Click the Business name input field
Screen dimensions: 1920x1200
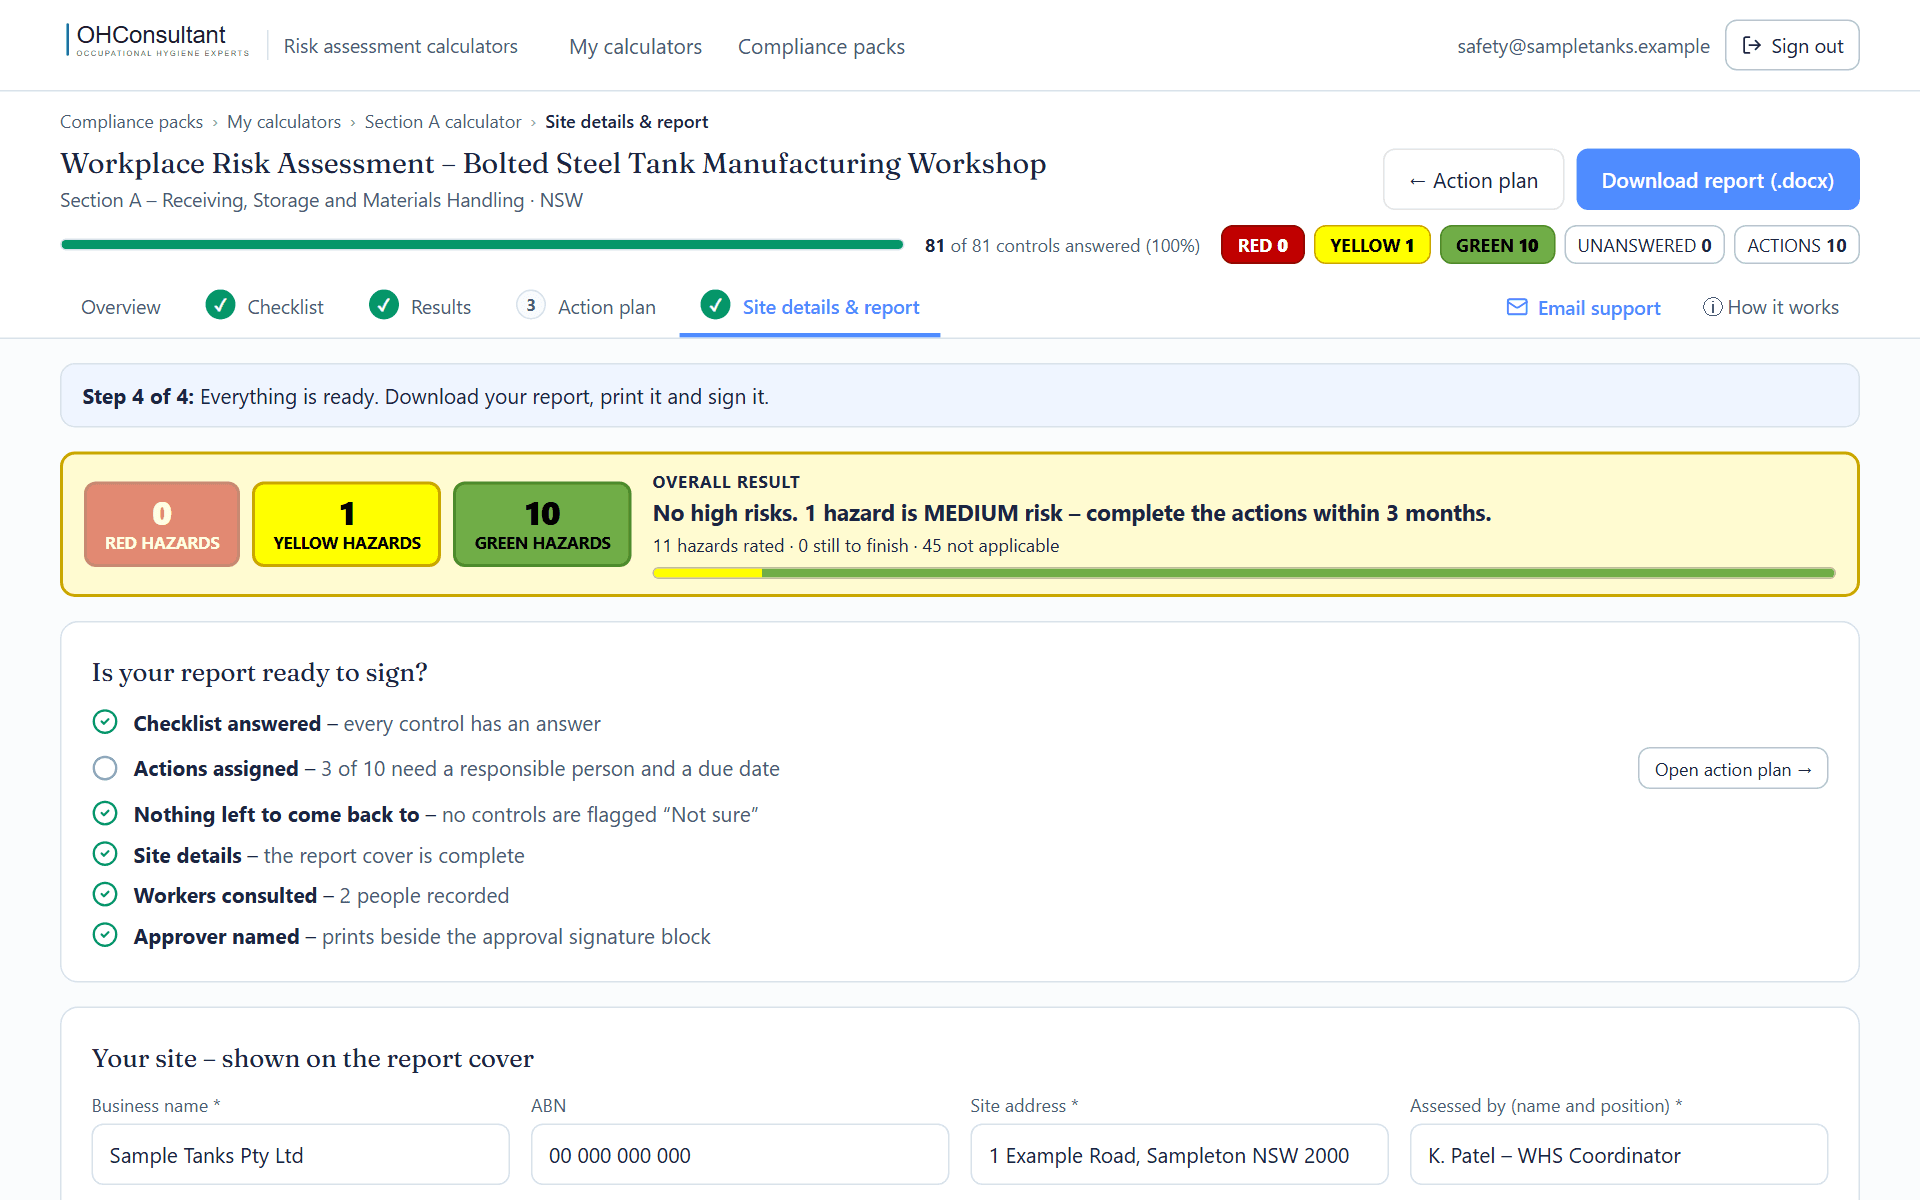click(300, 1155)
